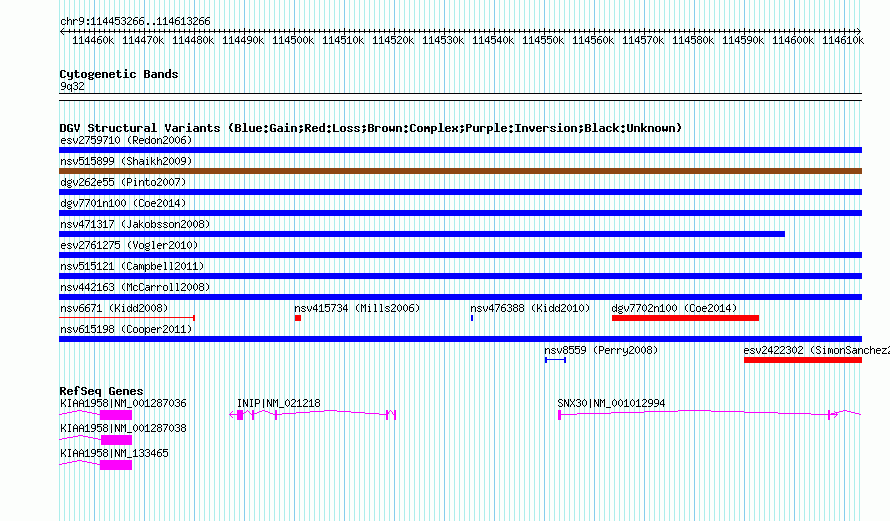Click the 114530k ruler tick label
Image resolution: width=890 pixels, height=521 pixels.
click(x=443, y=40)
